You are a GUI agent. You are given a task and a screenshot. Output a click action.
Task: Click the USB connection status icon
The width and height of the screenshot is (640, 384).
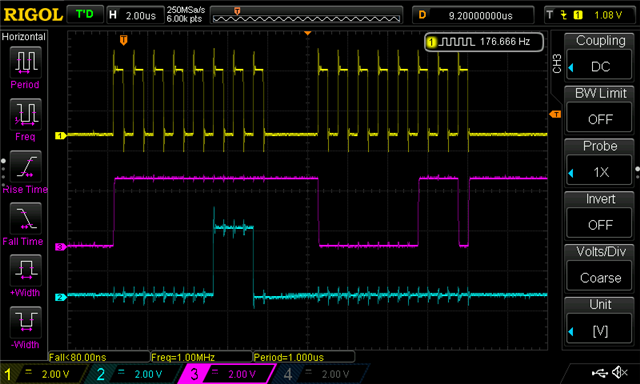point(600,372)
